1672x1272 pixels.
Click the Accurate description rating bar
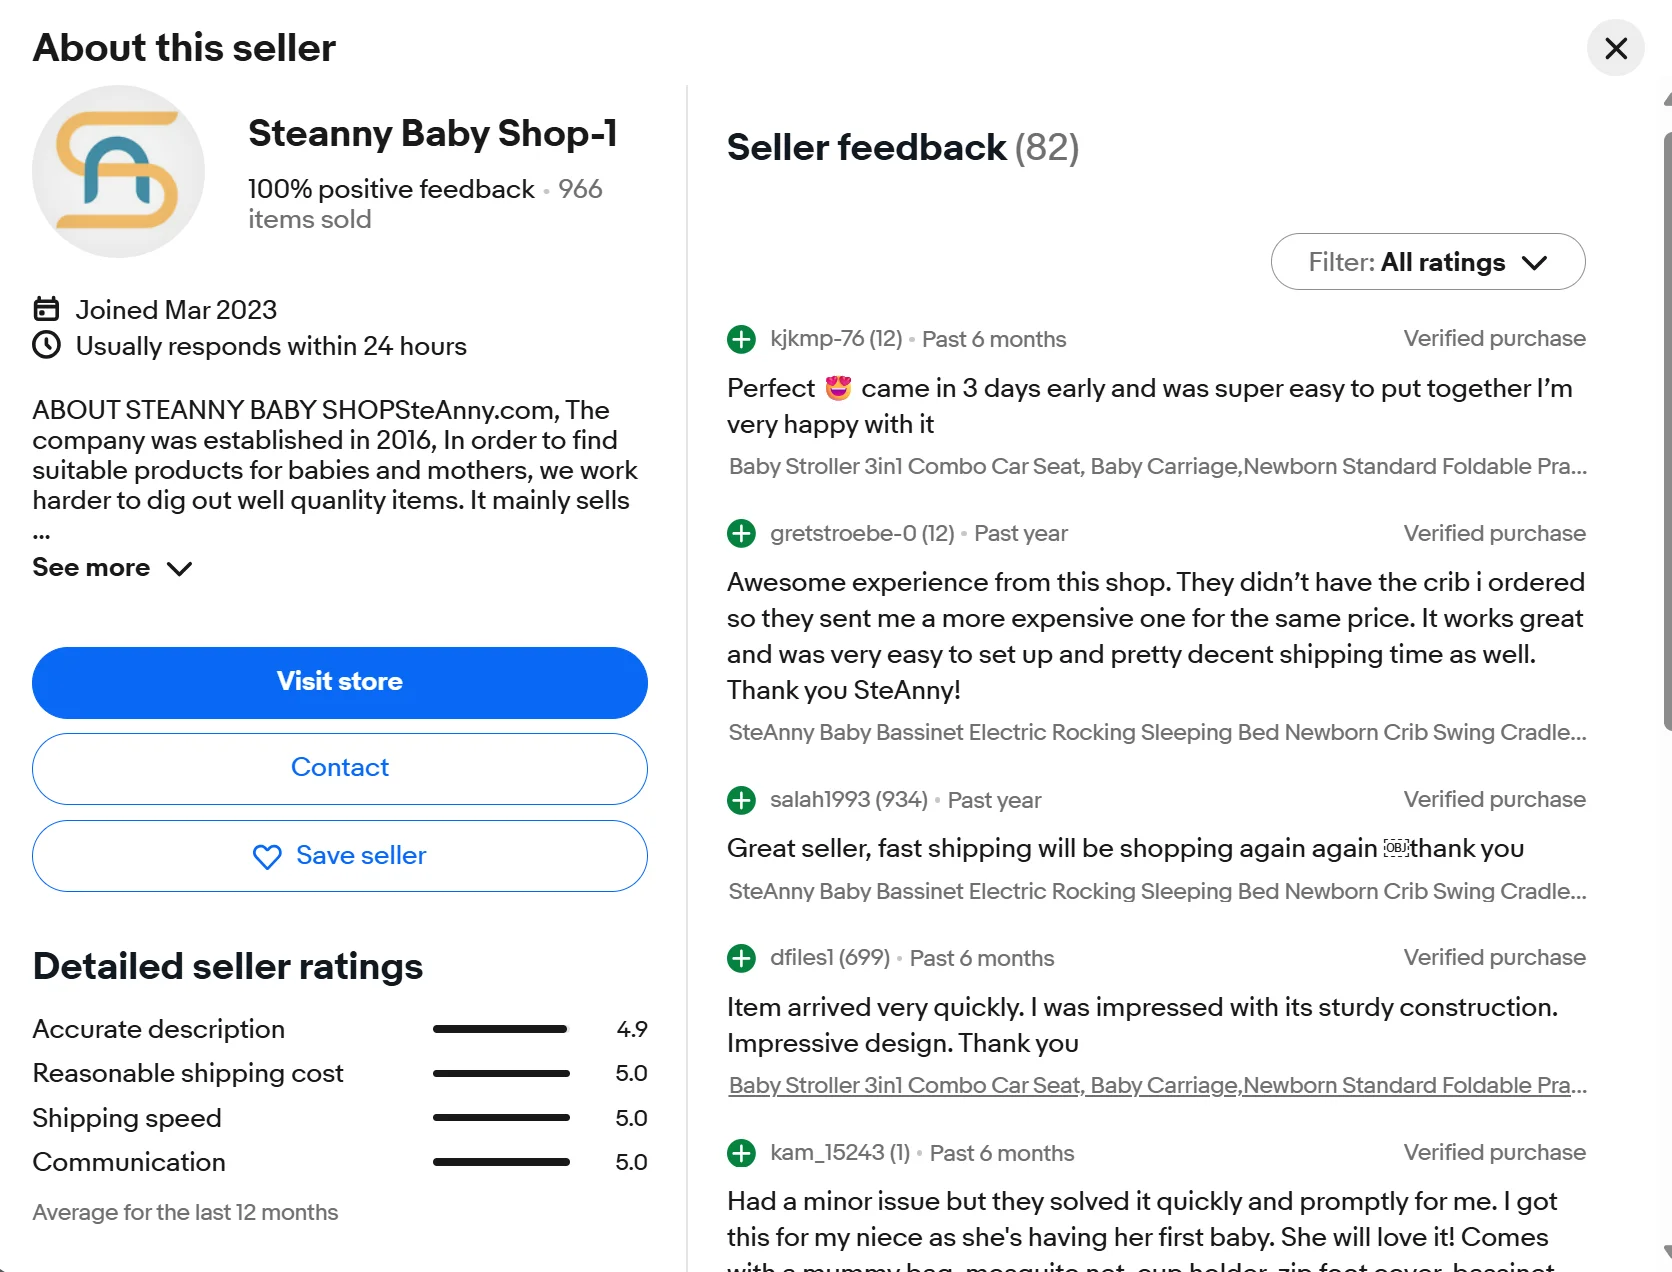500,1029
